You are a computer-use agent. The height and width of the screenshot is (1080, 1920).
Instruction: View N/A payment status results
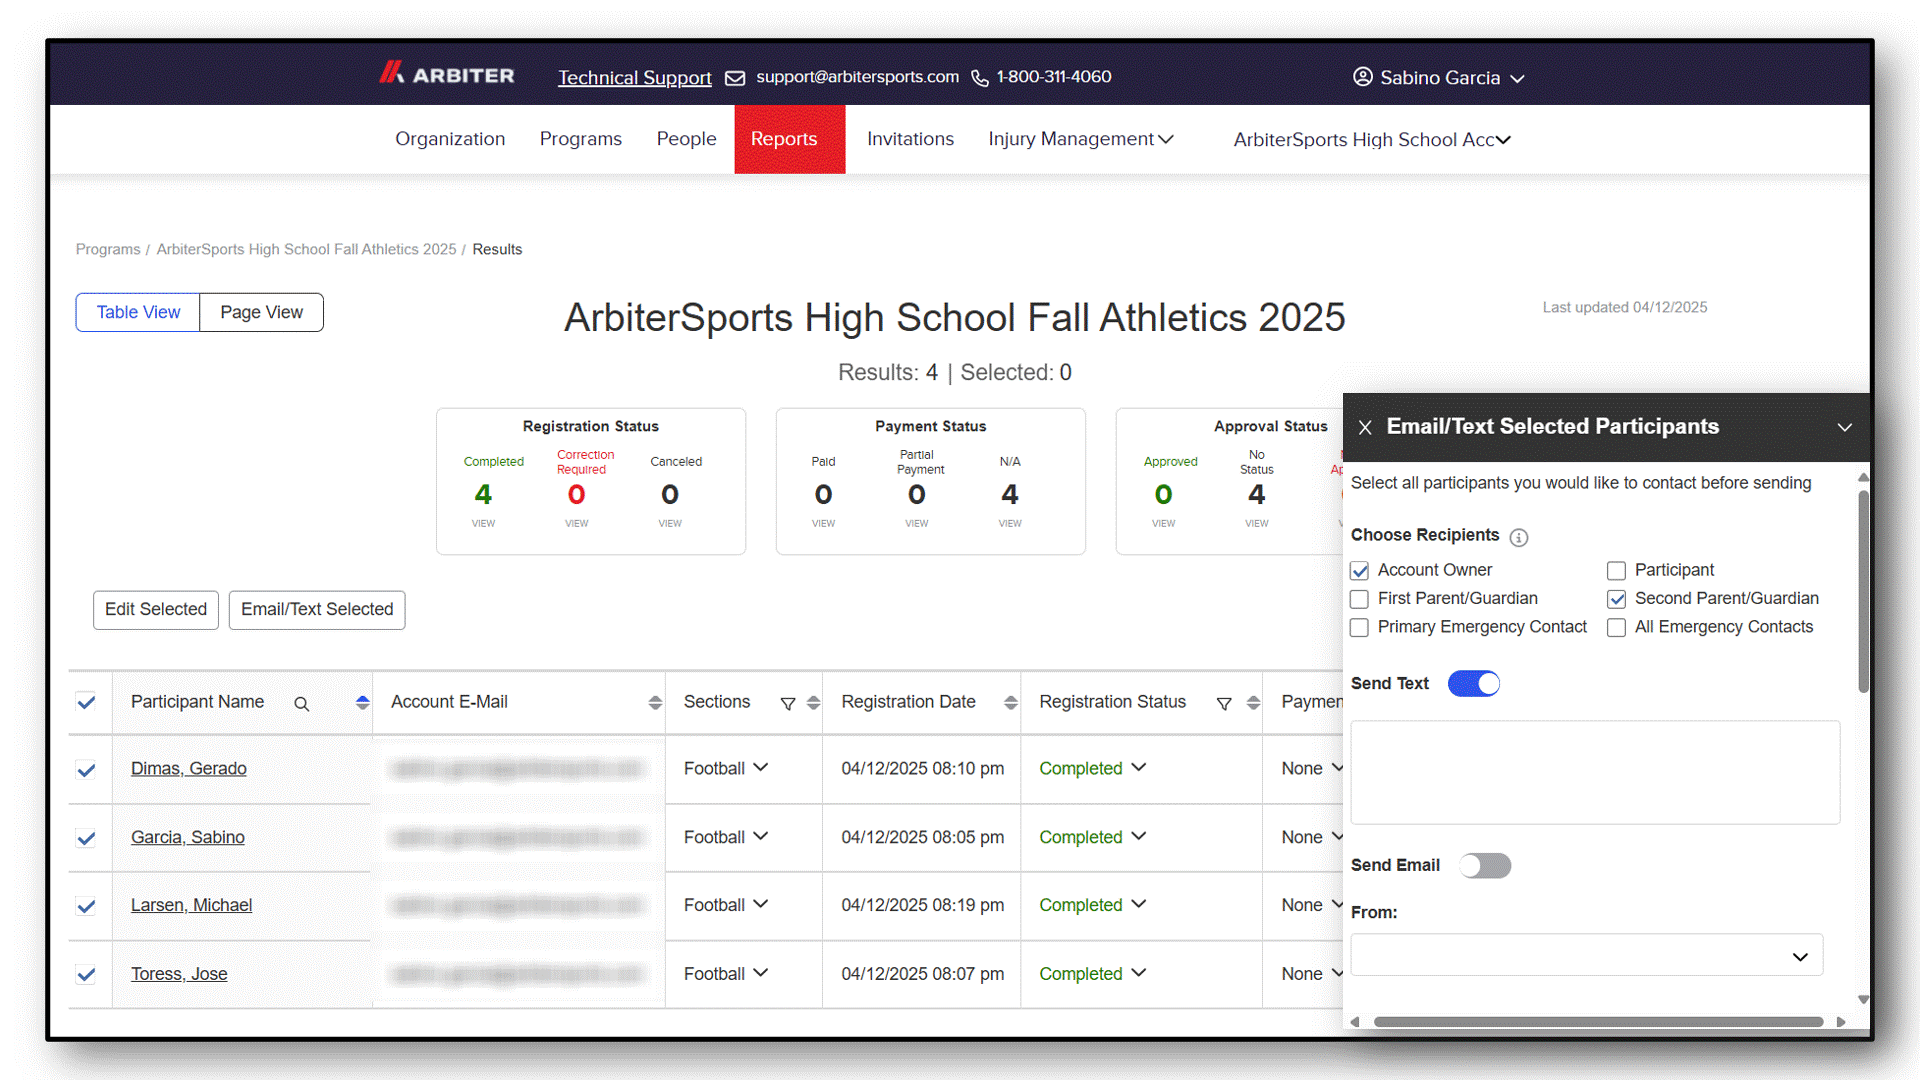click(x=1010, y=524)
